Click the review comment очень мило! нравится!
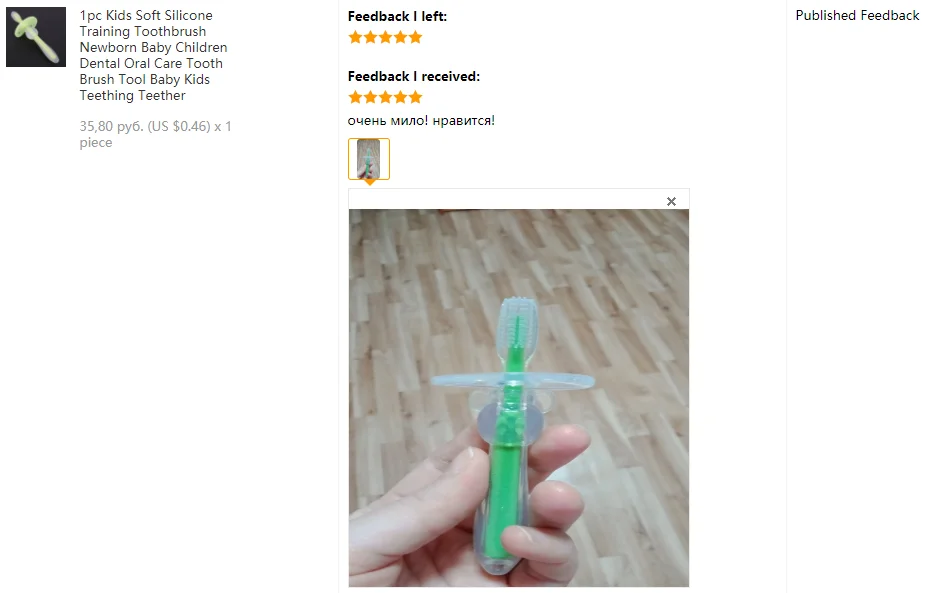The image size is (932, 593). 421,121
